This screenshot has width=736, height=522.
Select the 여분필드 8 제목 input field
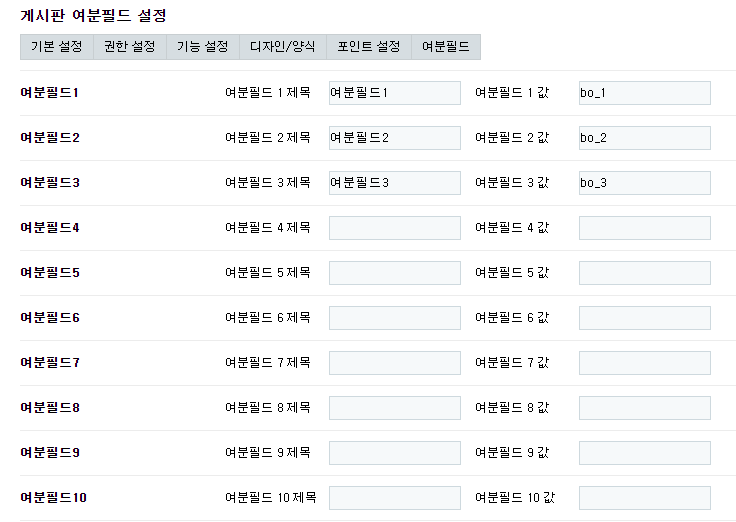click(394, 408)
